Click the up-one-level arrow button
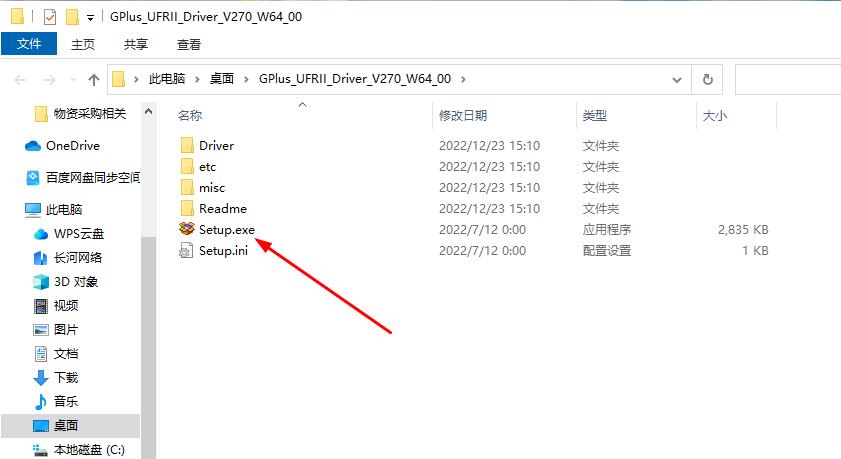This screenshot has height=459, width=841. [x=94, y=80]
